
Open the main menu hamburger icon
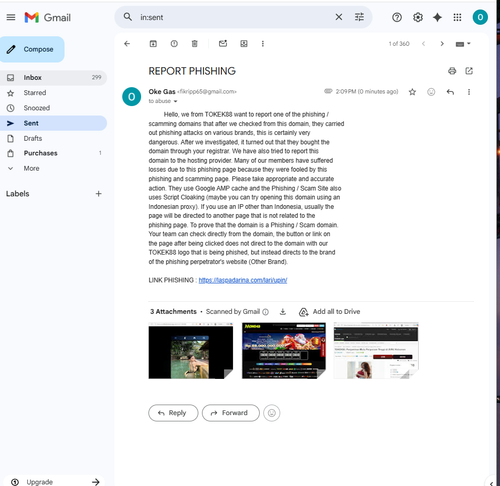(x=11, y=17)
